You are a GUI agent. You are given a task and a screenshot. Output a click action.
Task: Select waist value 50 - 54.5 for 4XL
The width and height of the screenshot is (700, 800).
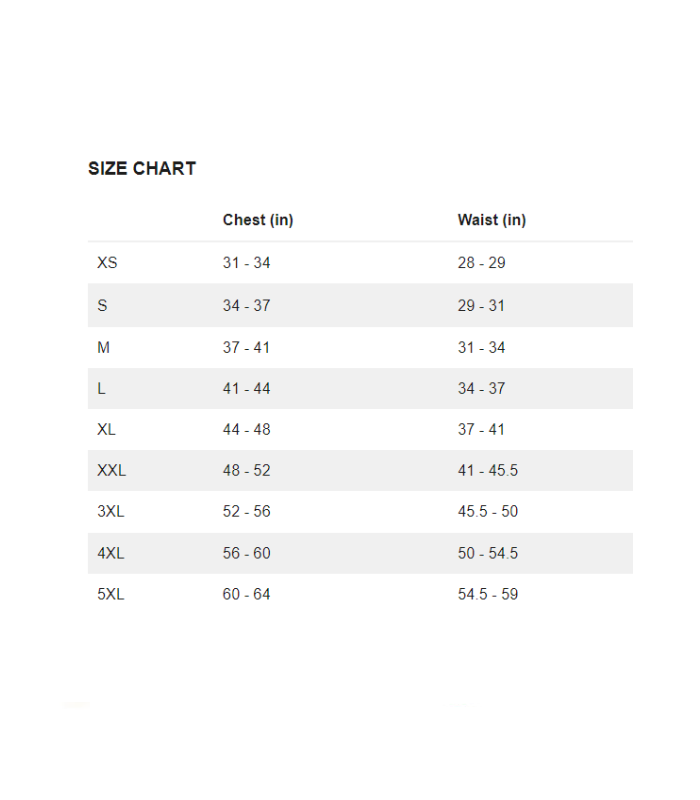tap(488, 554)
